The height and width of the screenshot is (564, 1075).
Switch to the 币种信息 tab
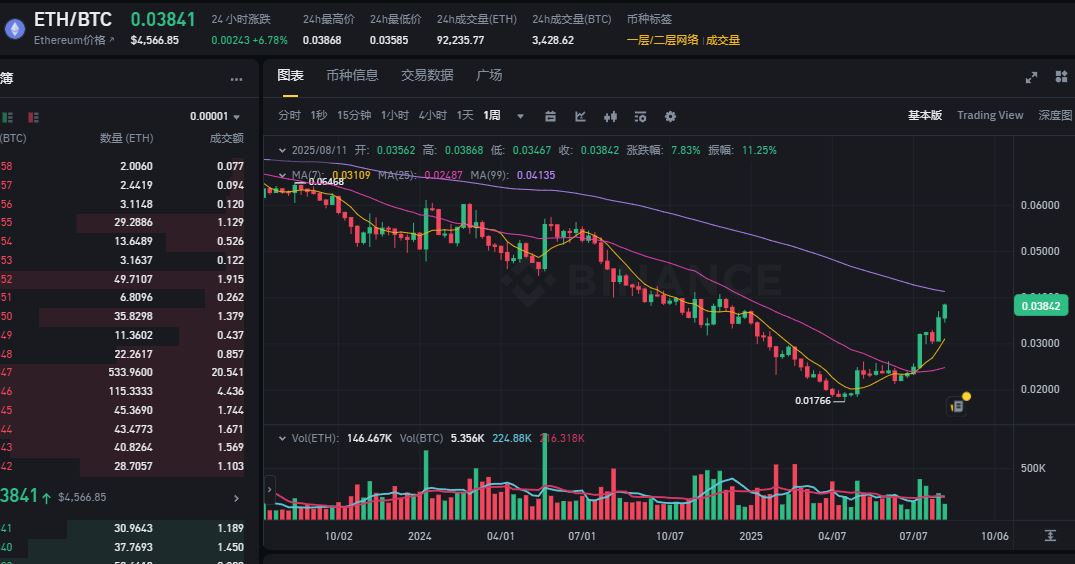tap(352, 75)
